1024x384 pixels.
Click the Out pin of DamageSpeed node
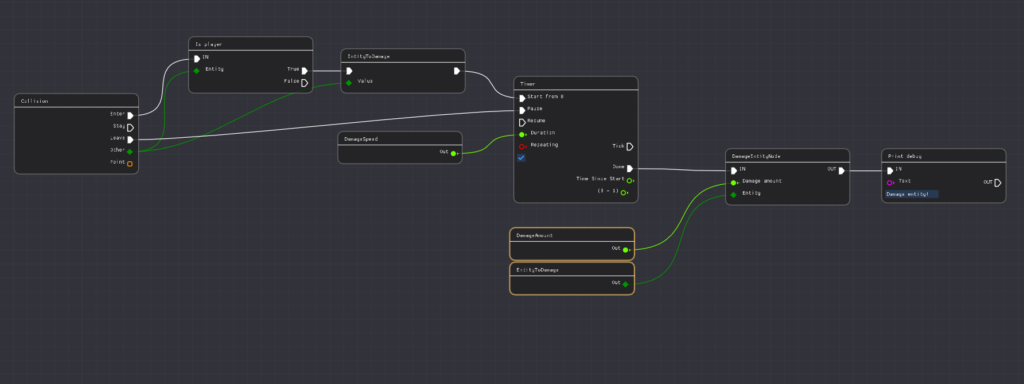point(454,153)
